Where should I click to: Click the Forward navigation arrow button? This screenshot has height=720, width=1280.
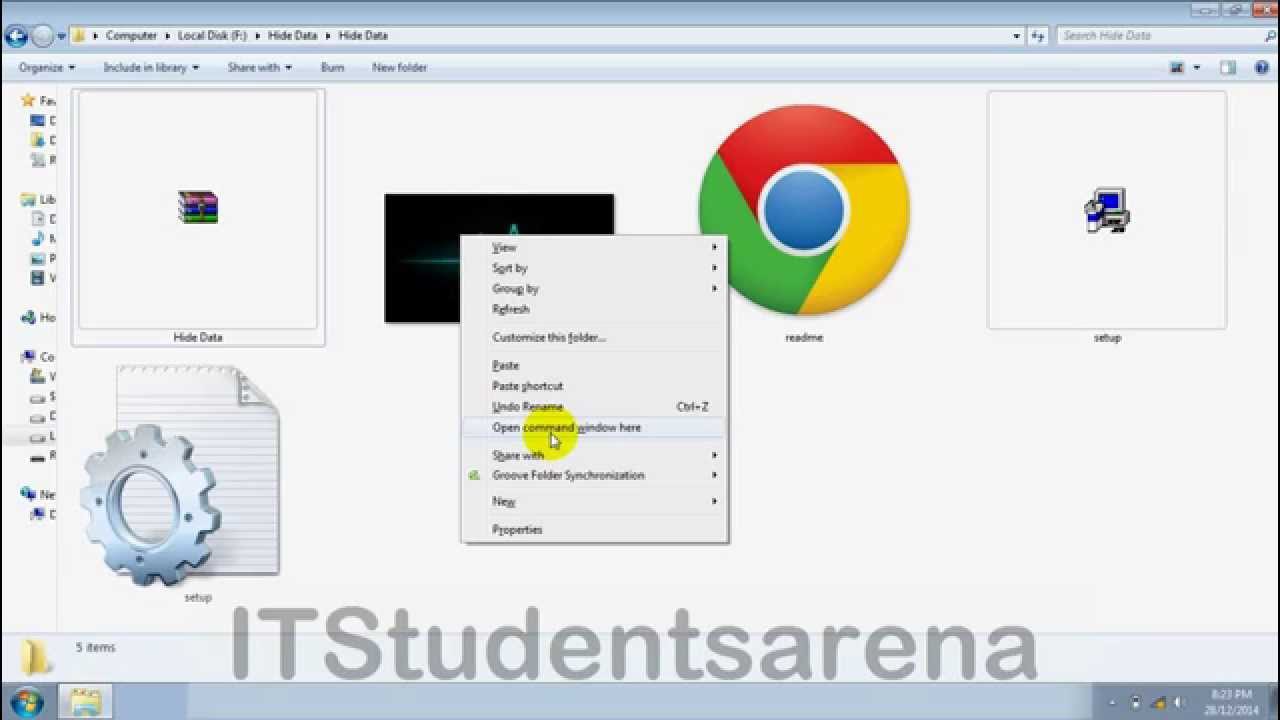coord(43,36)
